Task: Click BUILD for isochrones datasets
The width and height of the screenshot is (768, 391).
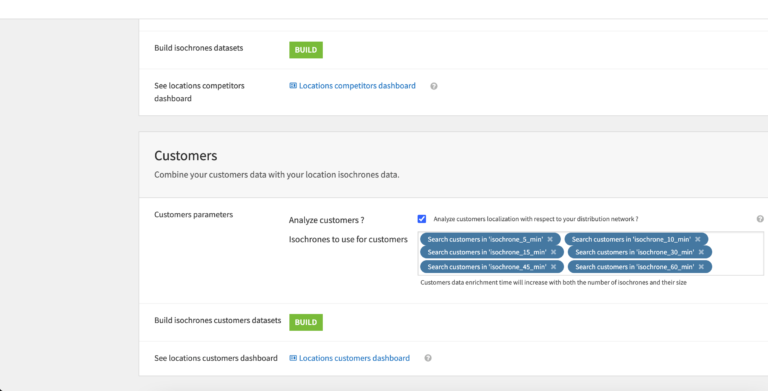Action: 306,50
